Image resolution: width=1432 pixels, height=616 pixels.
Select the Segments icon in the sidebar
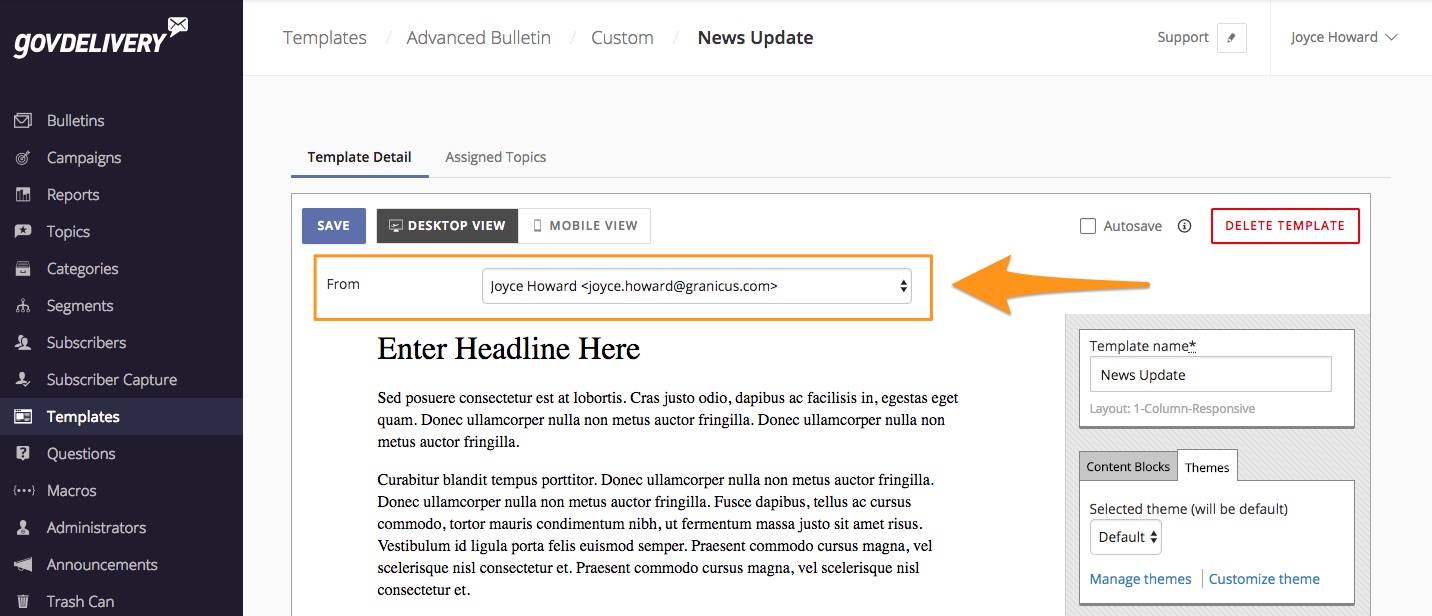(25, 305)
